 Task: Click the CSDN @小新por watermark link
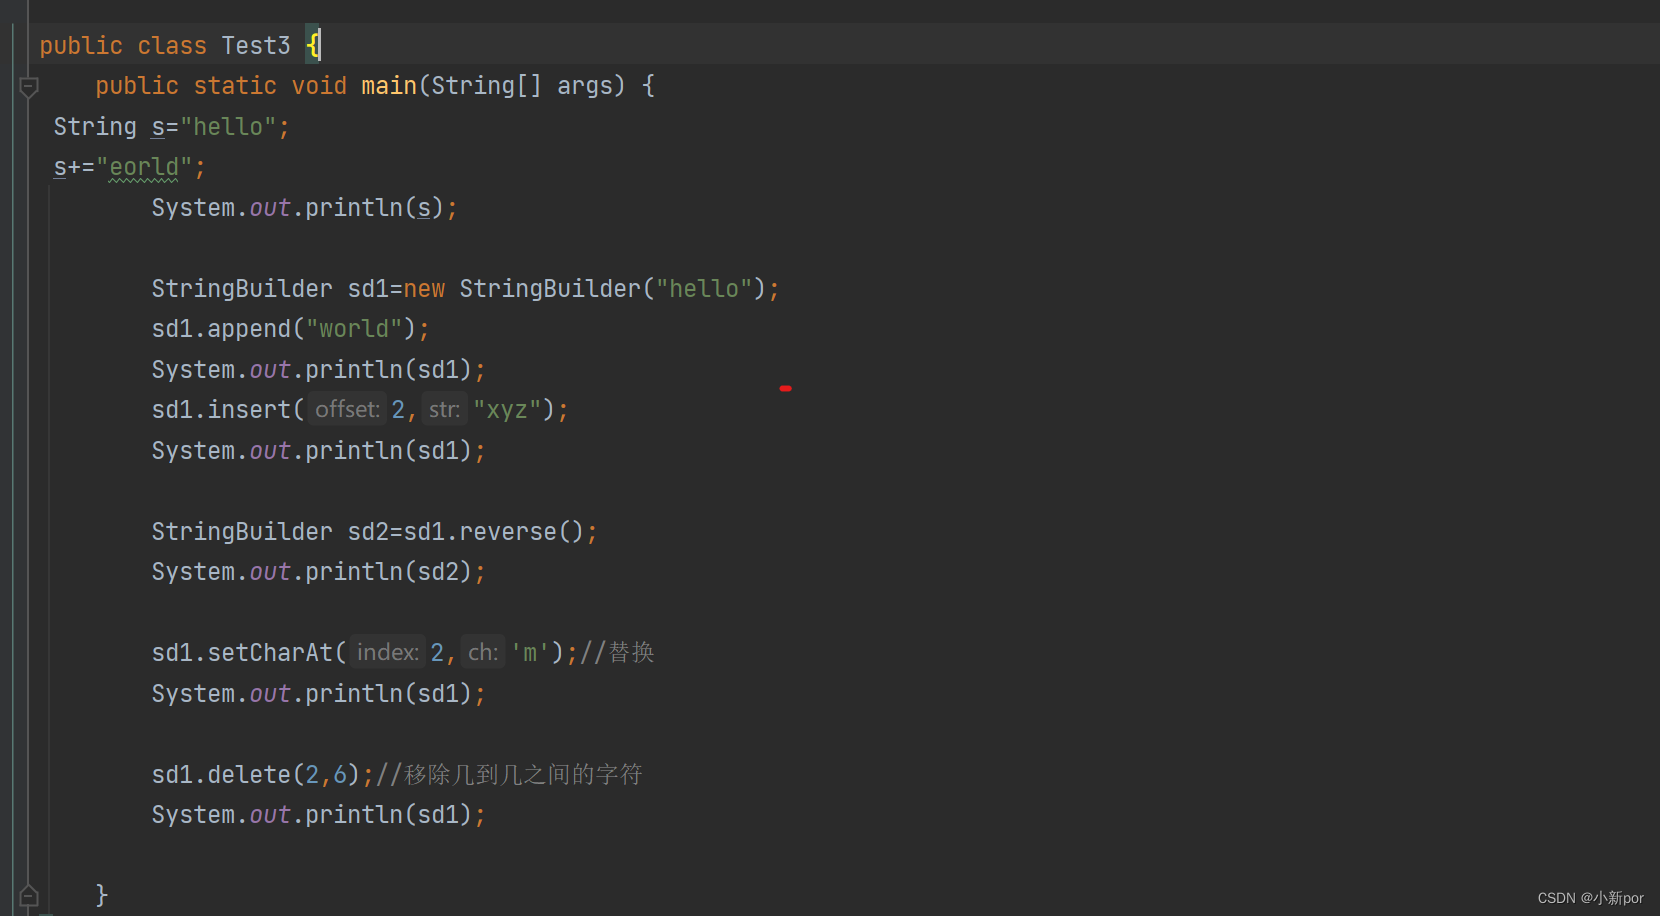pyautogui.click(x=1589, y=898)
